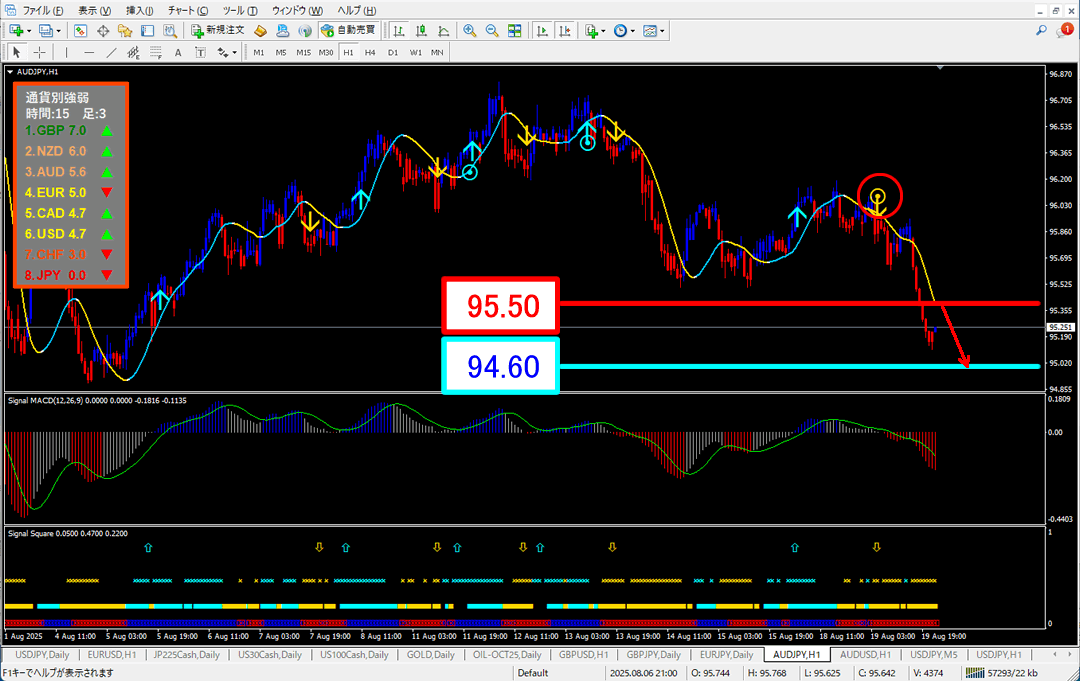Switch timeframe to M15
Screen dimensions: 1080x681
point(303,52)
